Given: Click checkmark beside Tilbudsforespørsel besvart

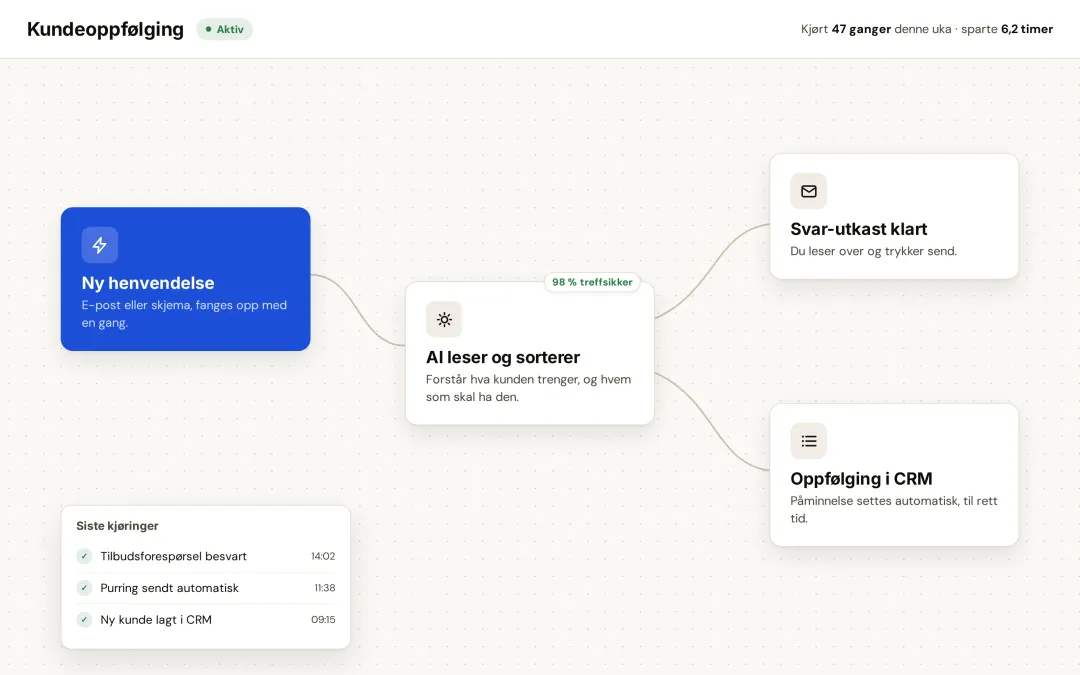Looking at the screenshot, I should click(84, 556).
